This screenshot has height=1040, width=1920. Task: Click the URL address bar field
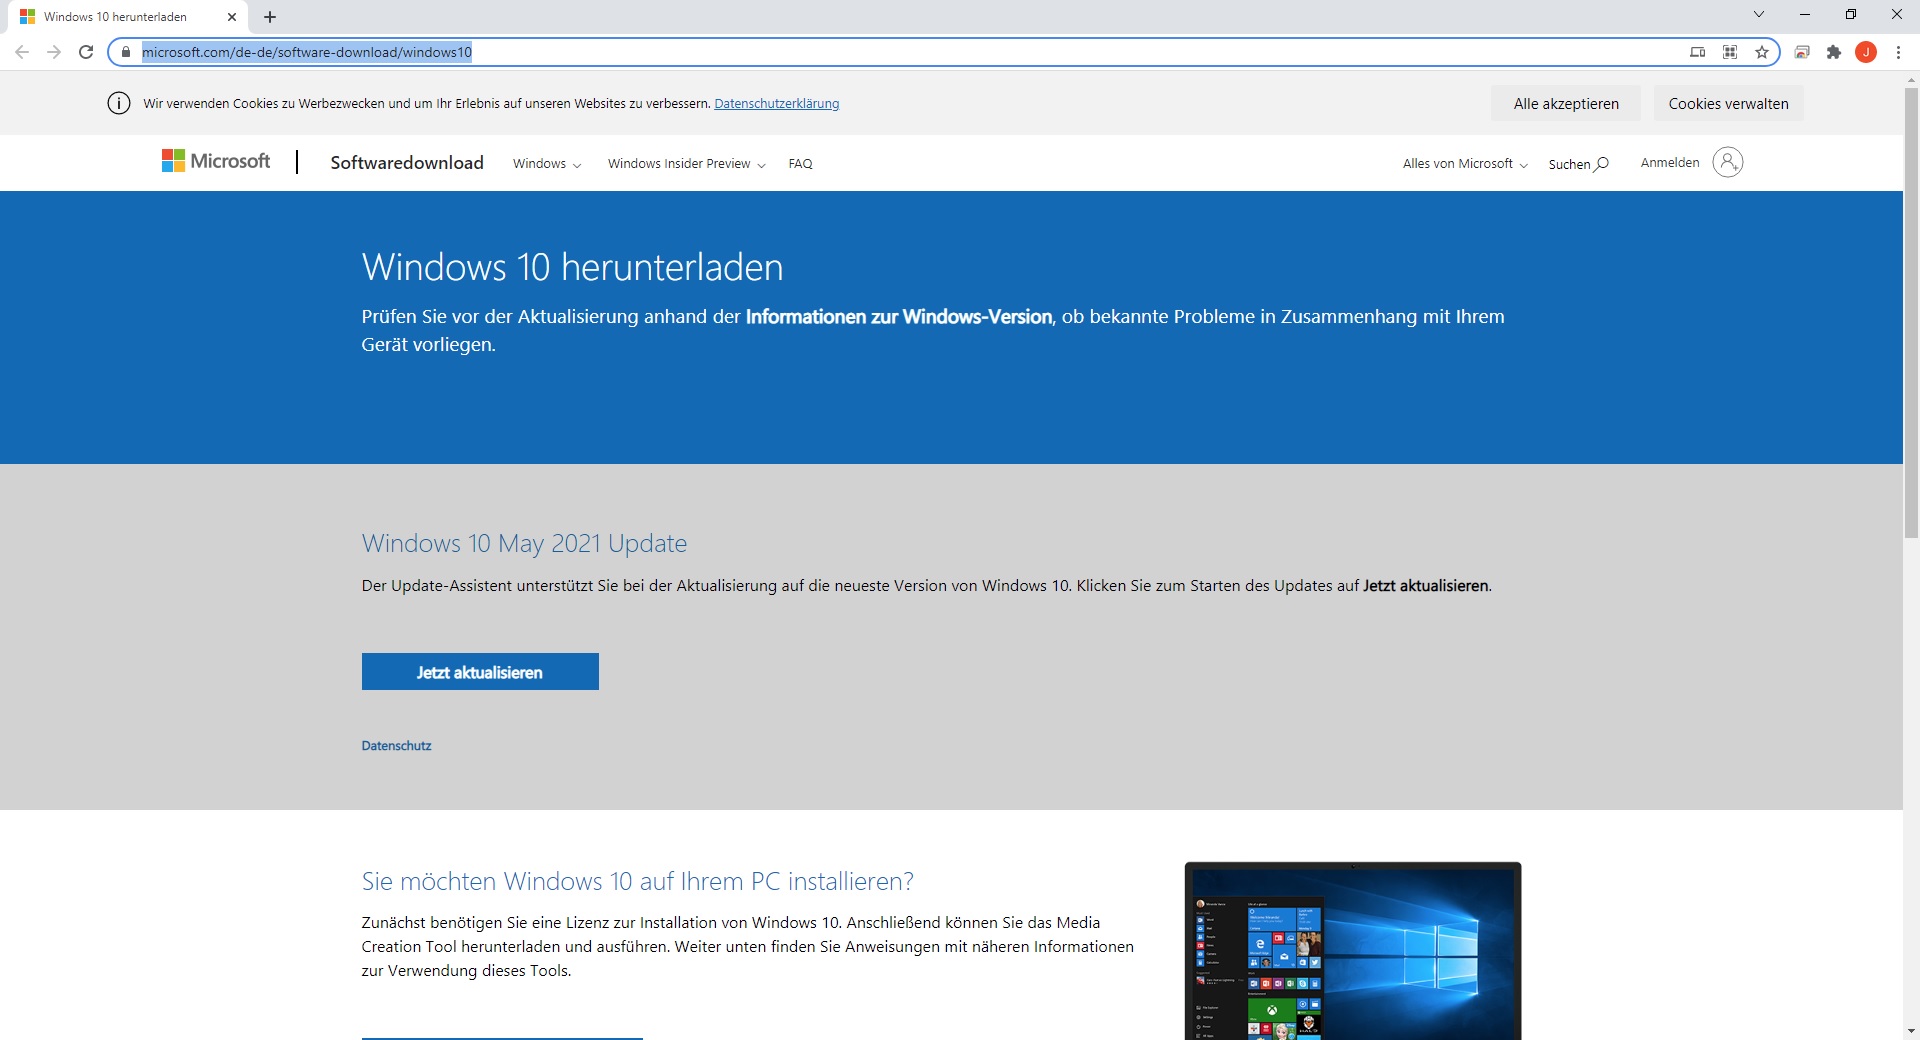click(900, 52)
